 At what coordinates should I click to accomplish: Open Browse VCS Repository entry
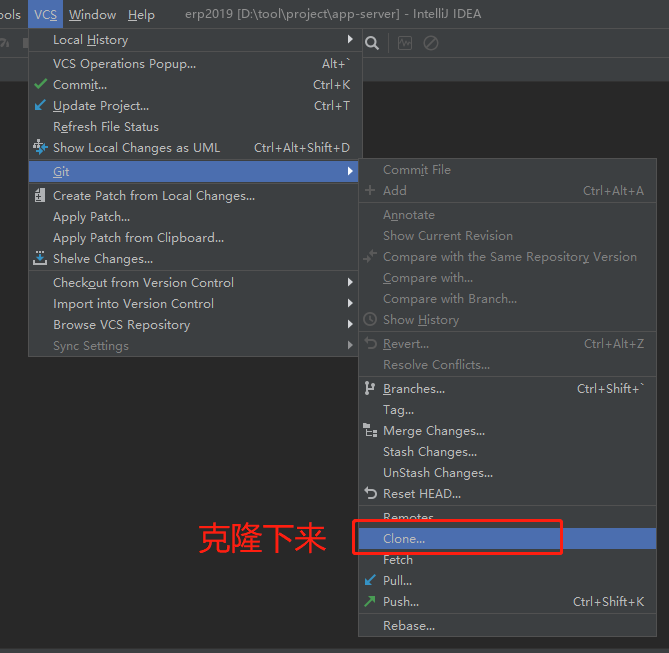coord(193,324)
